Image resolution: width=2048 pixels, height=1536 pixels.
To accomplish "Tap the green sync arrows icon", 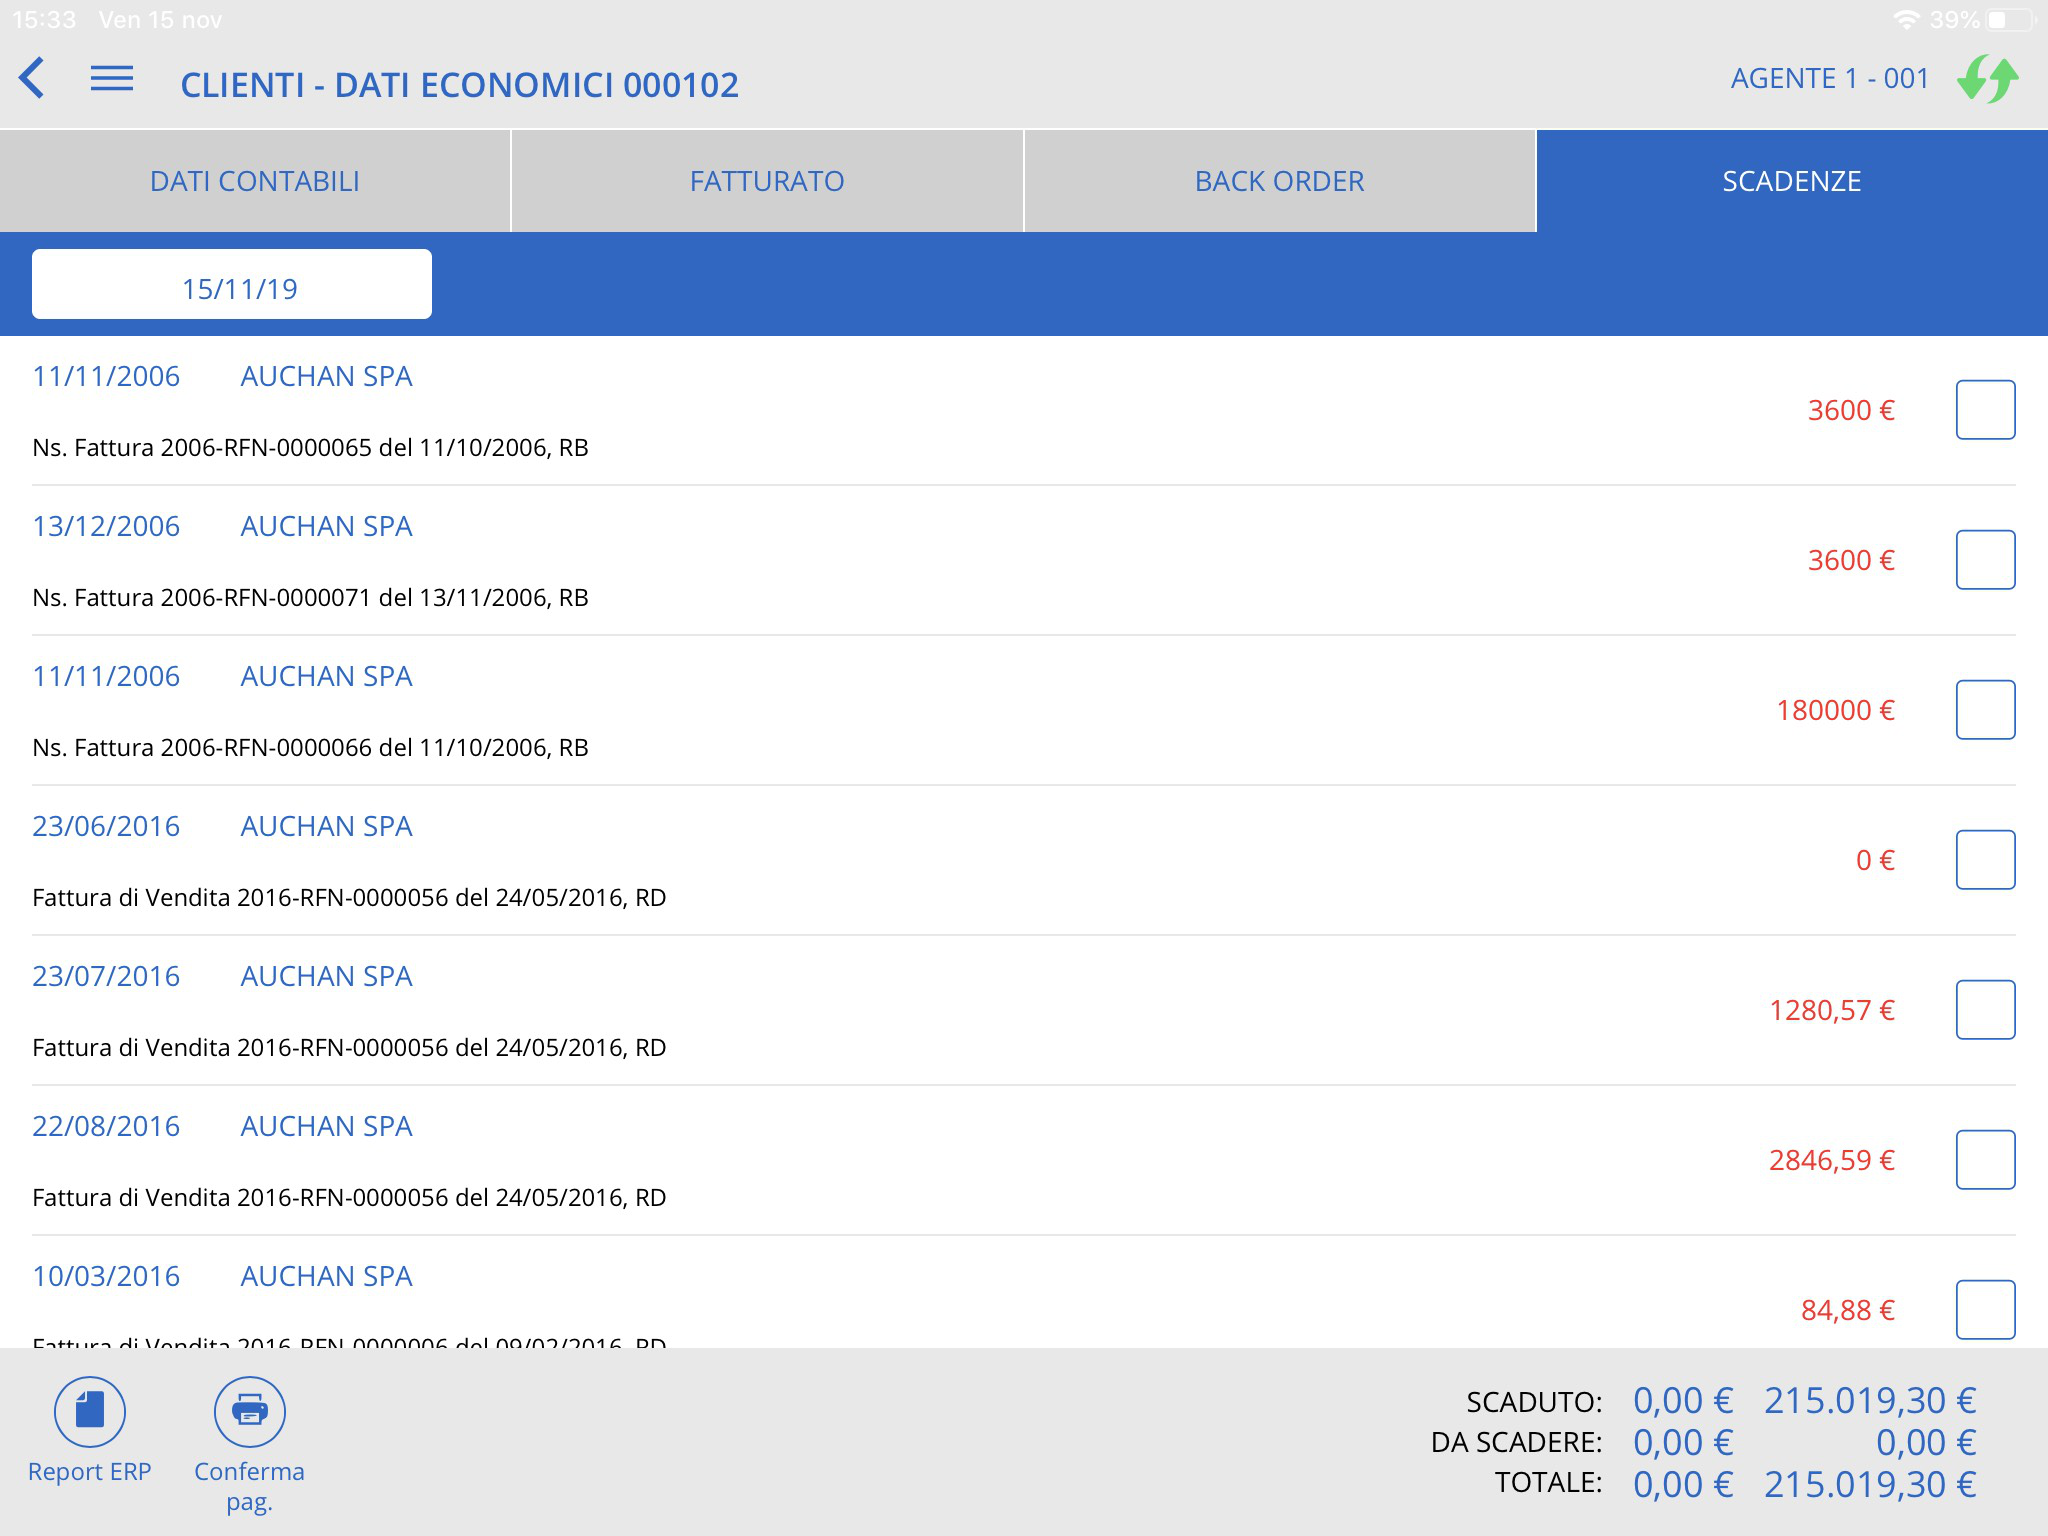I will click(x=1987, y=79).
